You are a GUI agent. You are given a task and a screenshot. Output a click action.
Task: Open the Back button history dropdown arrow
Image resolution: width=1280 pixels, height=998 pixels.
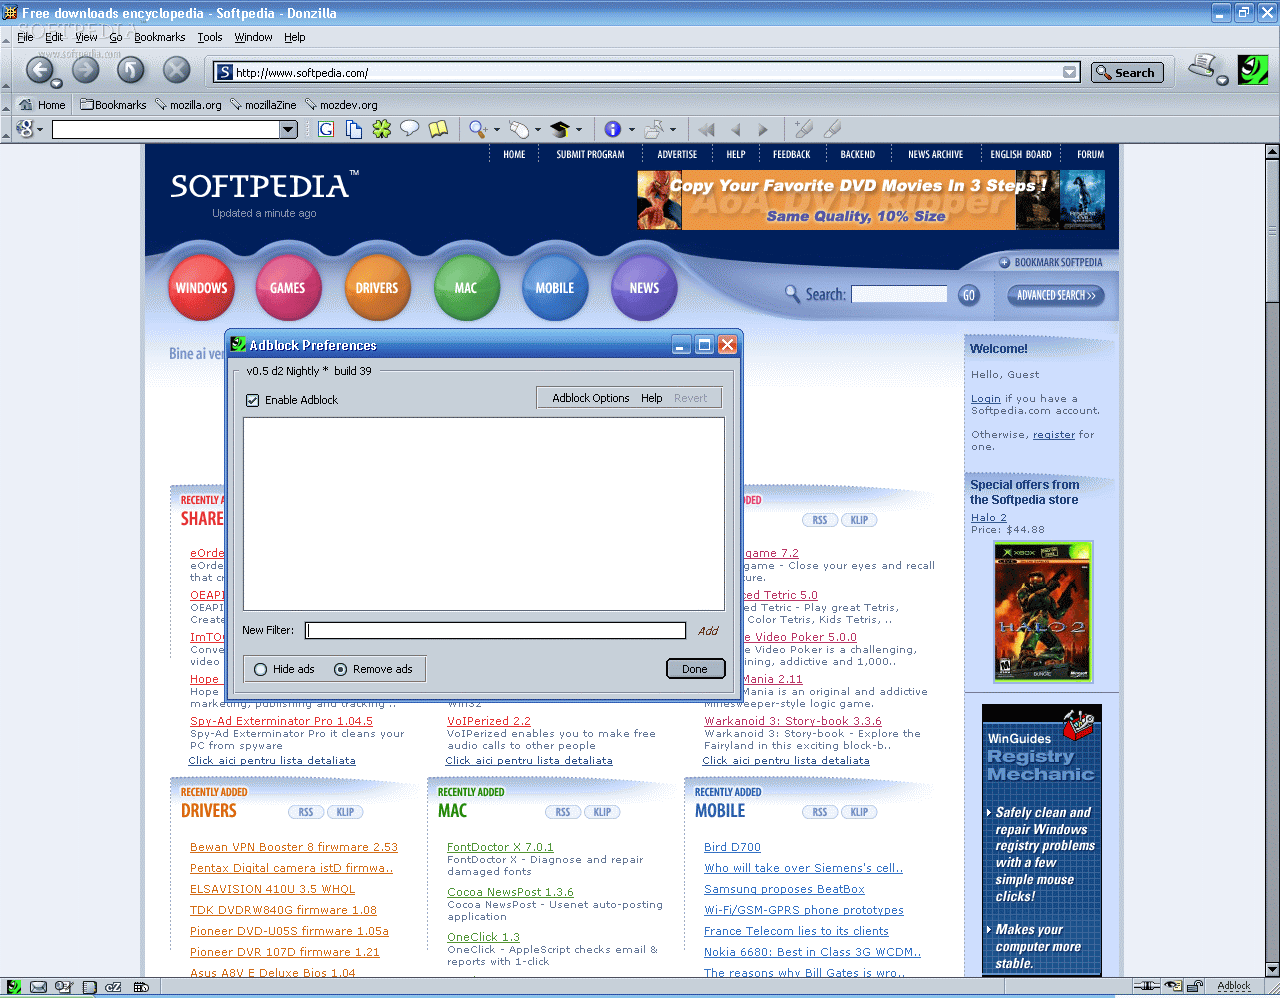click(57, 84)
